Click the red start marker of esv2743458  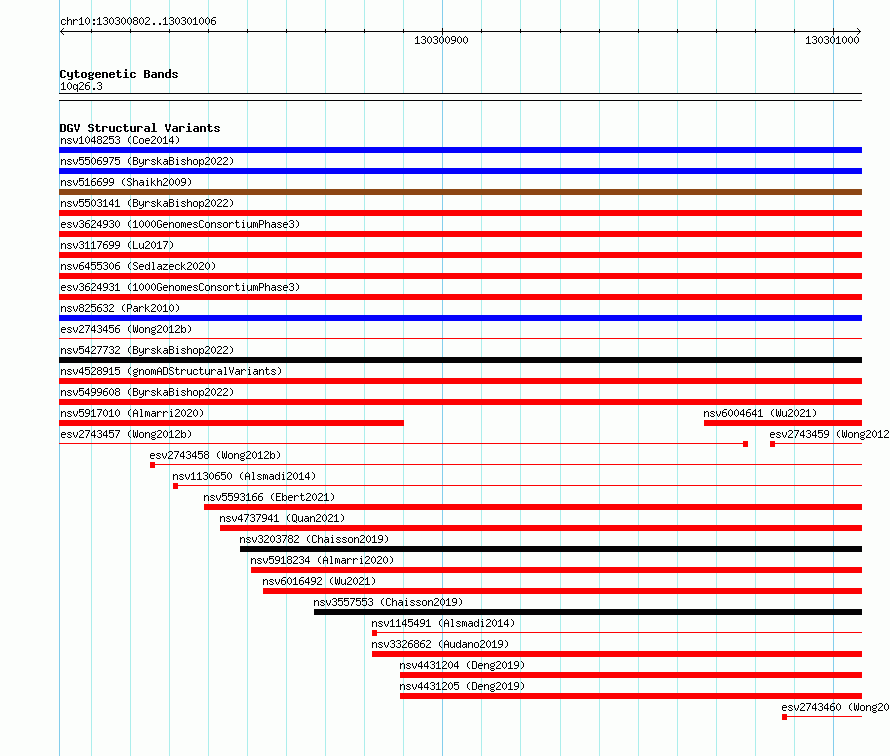pos(152,465)
